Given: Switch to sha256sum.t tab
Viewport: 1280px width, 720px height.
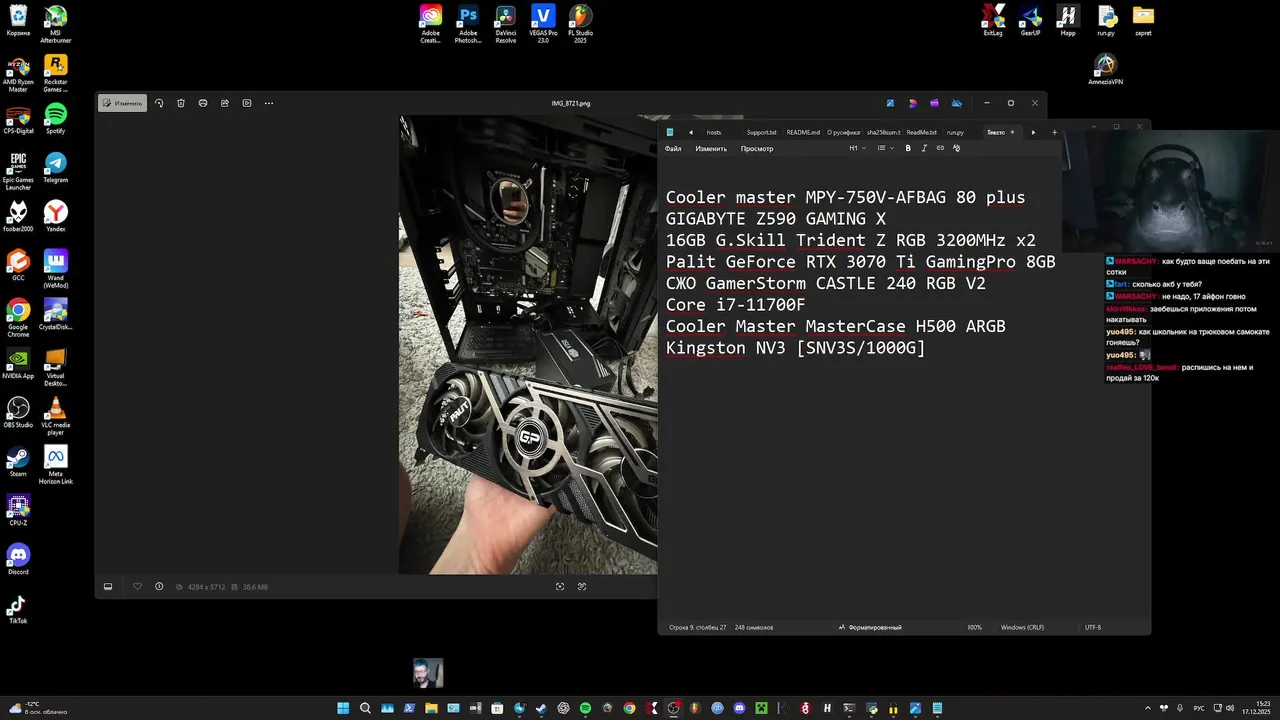Looking at the screenshot, I should pos(883,132).
